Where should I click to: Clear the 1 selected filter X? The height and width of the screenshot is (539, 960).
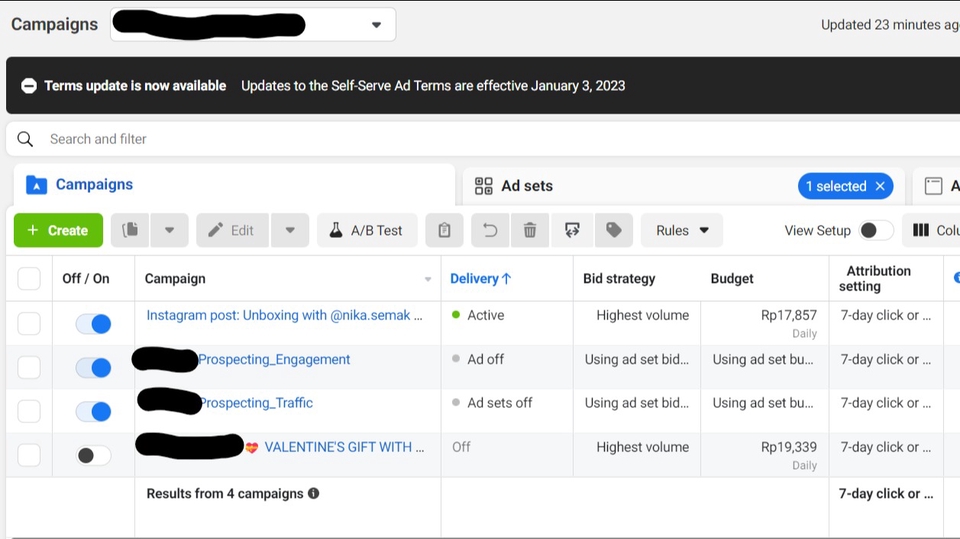880,186
